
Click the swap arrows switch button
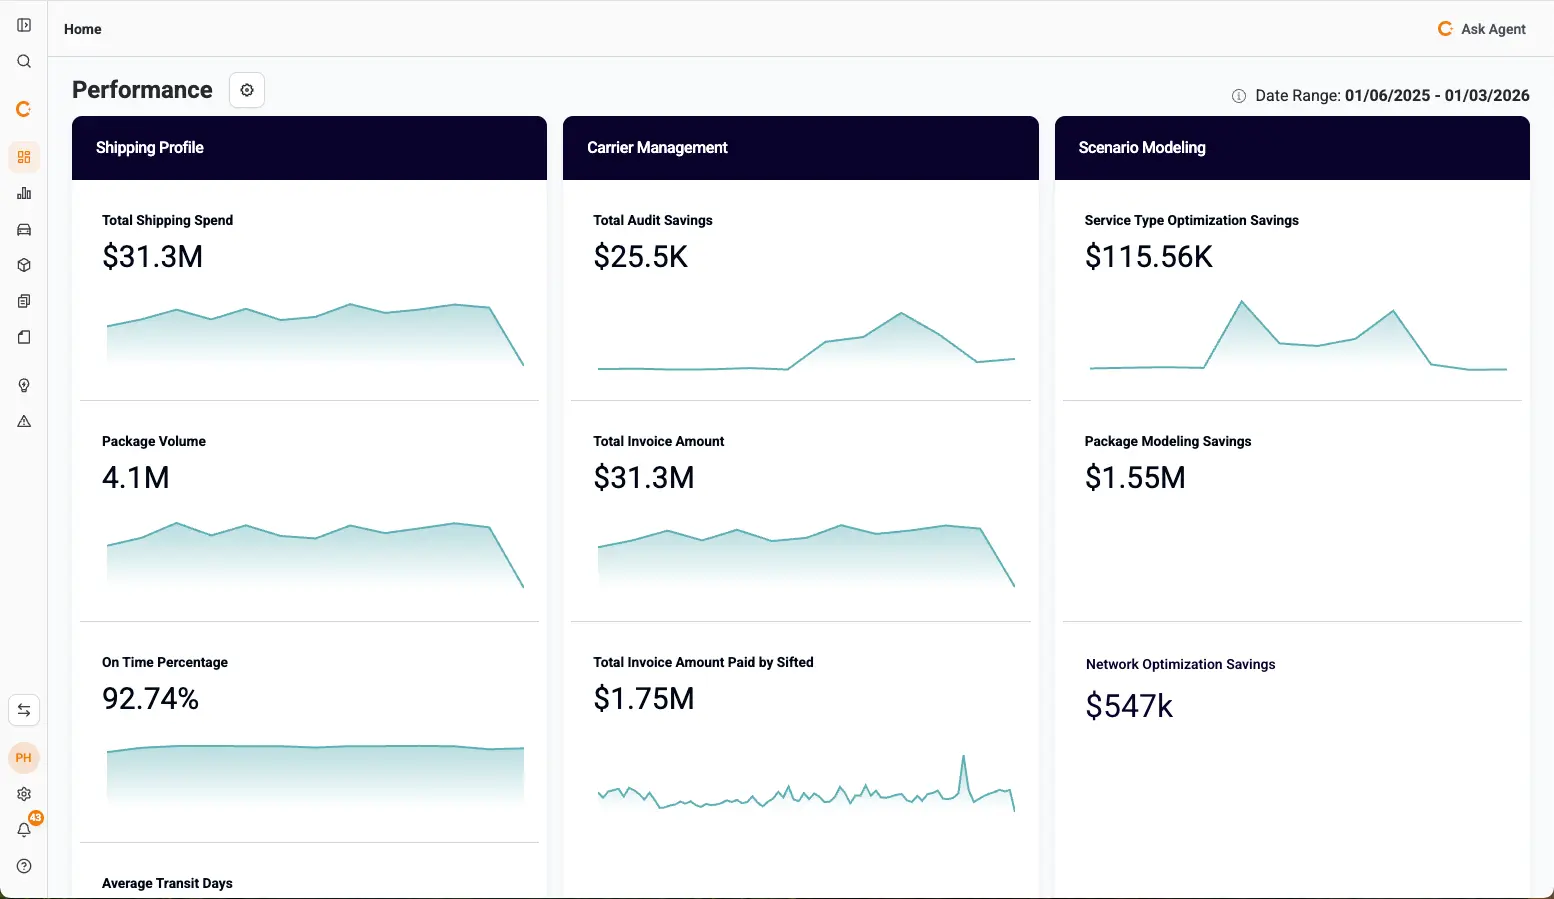click(24, 710)
